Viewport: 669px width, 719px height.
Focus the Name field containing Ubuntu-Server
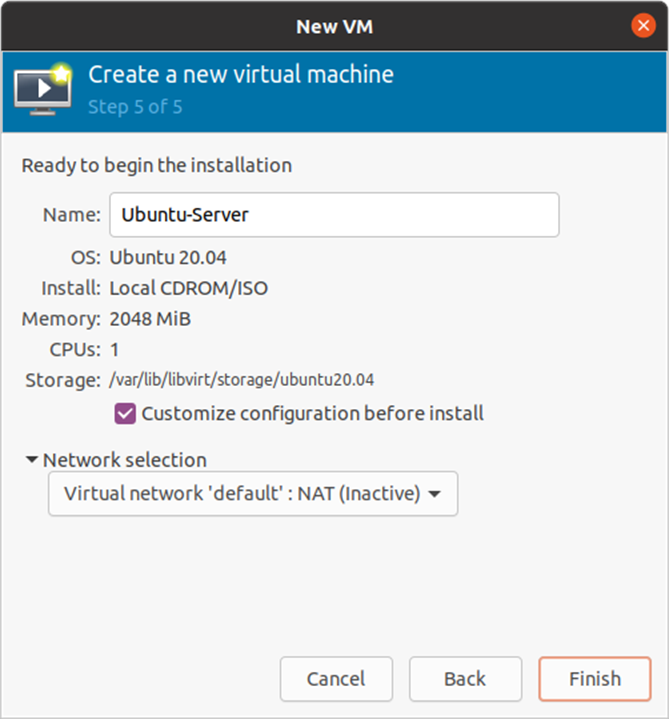click(333, 215)
